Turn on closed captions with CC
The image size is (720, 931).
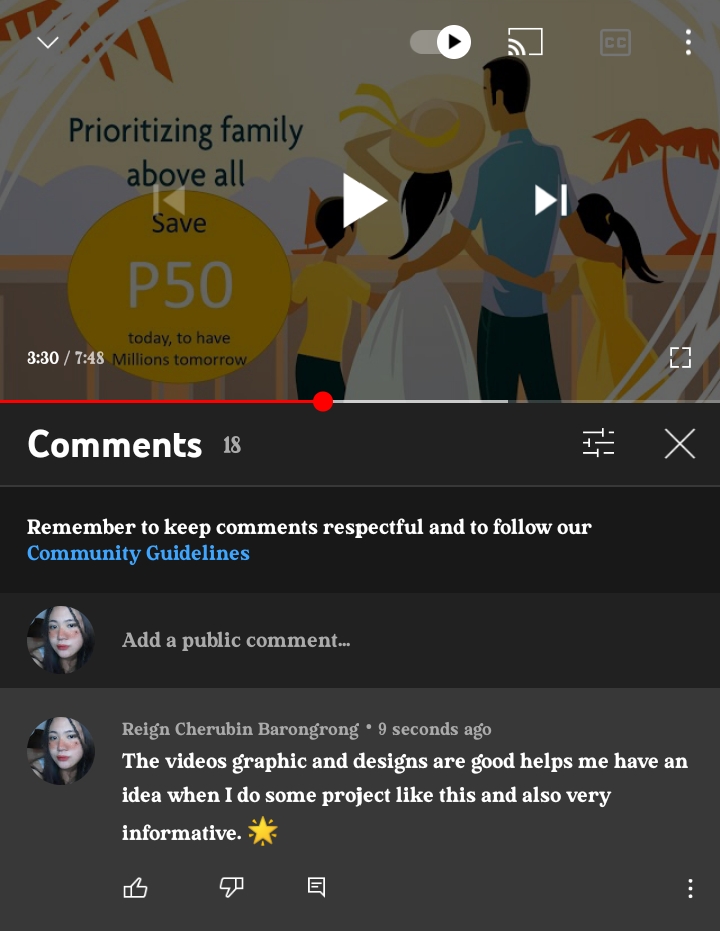point(615,43)
